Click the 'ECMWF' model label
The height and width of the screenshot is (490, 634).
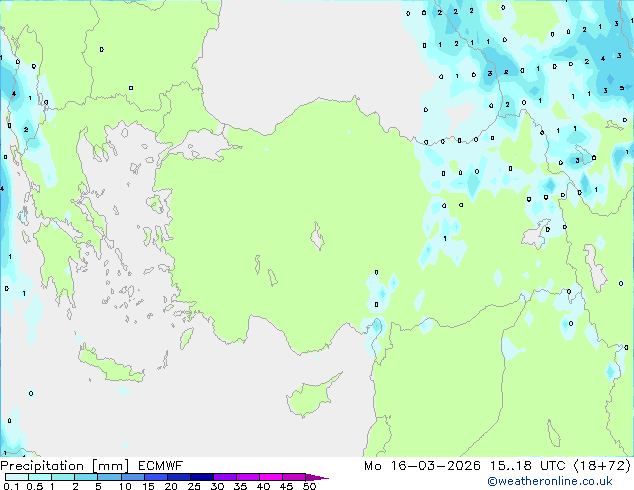[161, 466]
